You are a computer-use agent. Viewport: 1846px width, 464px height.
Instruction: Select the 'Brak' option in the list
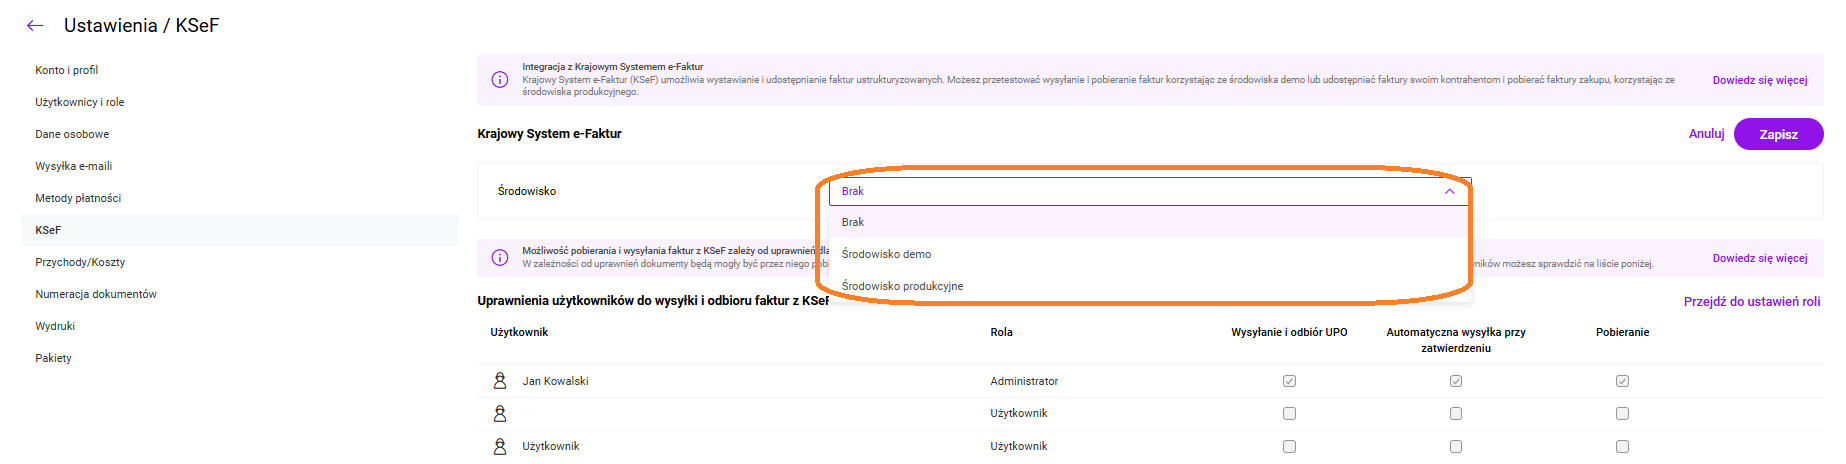[x=853, y=222]
